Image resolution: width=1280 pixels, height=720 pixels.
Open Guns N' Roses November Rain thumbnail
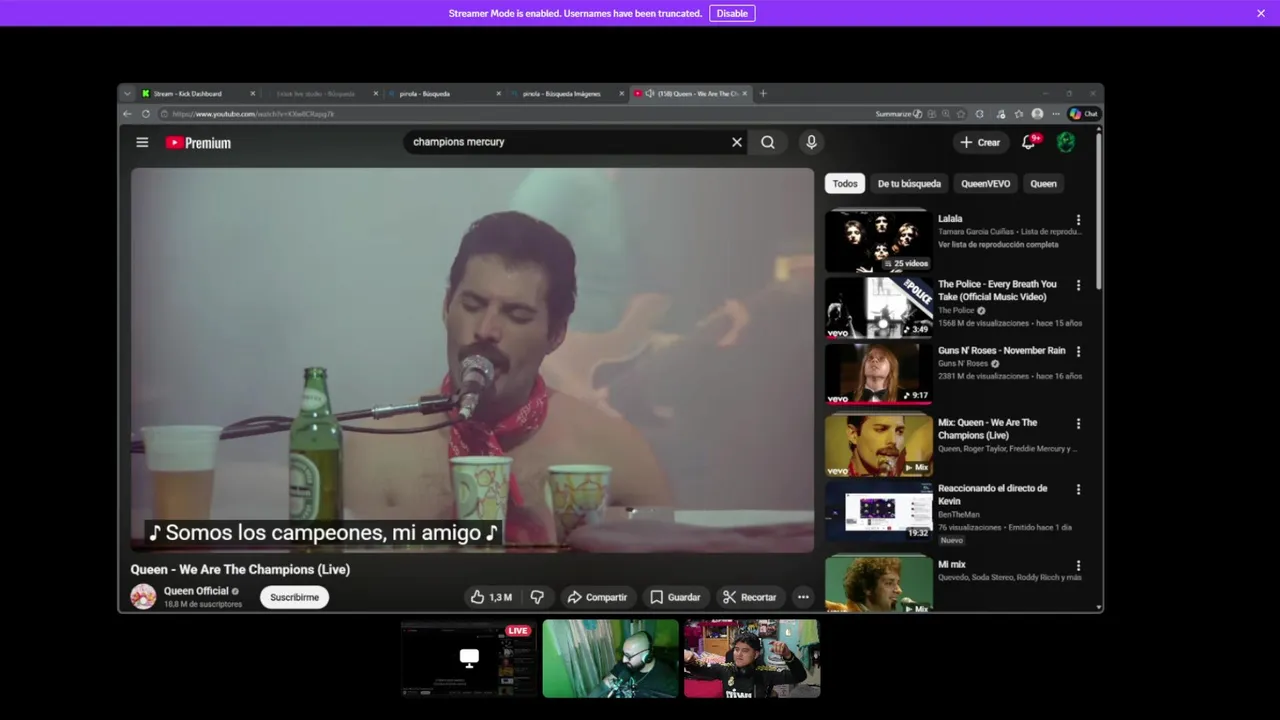[x=878, y=373]
